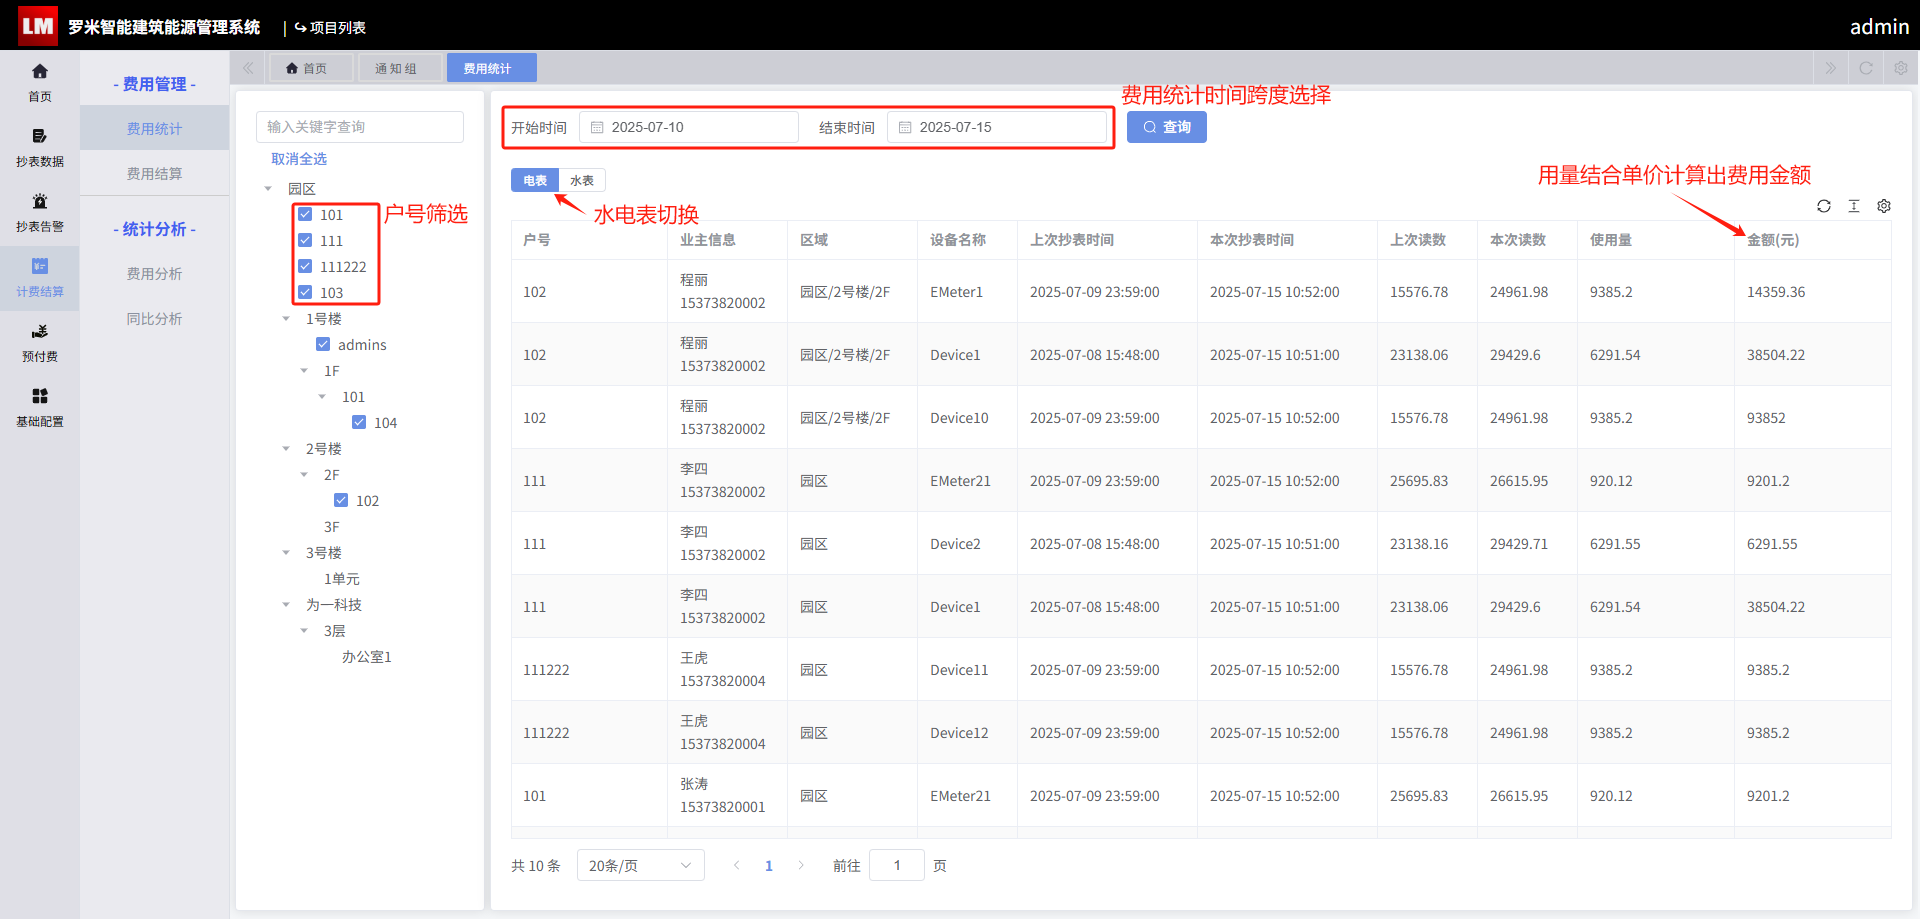This screenshot has width=1920, height=919.
Task: Collapse the 2号楼 tree node
Action: pyautogui.click(x=286, y=448)
